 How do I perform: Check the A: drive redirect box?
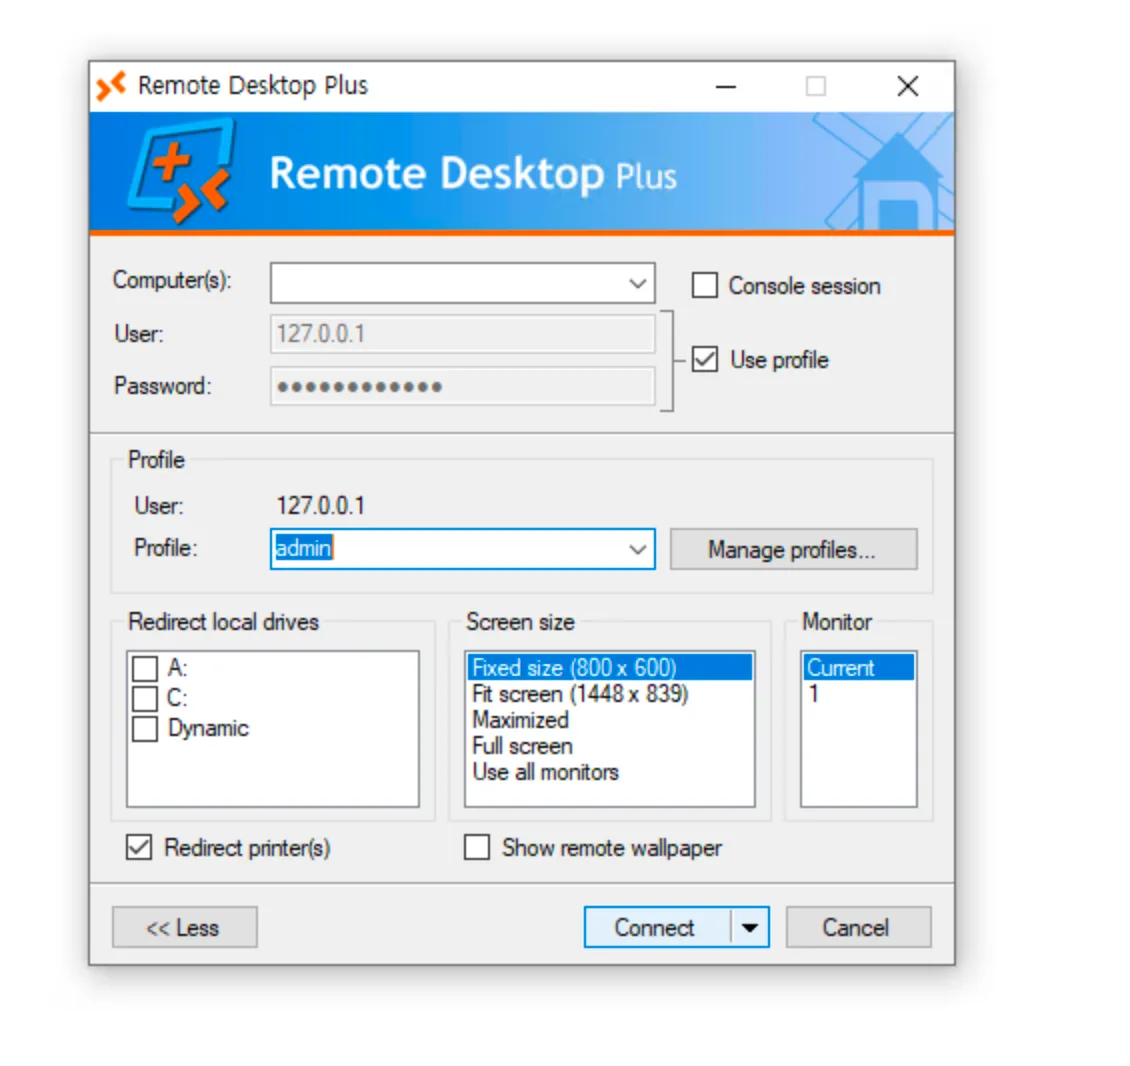click(145, 668)
